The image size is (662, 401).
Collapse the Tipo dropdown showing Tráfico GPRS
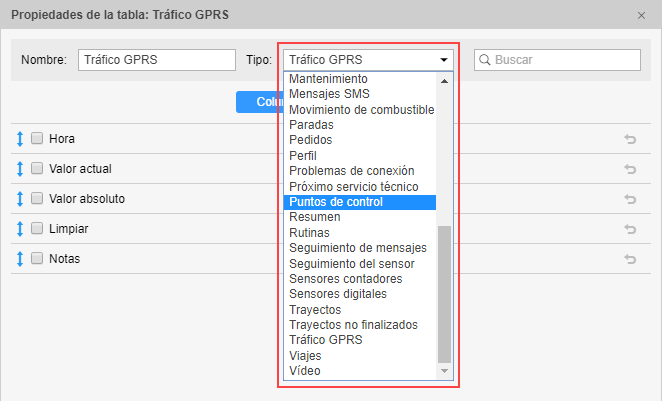(x=443, y=60)
